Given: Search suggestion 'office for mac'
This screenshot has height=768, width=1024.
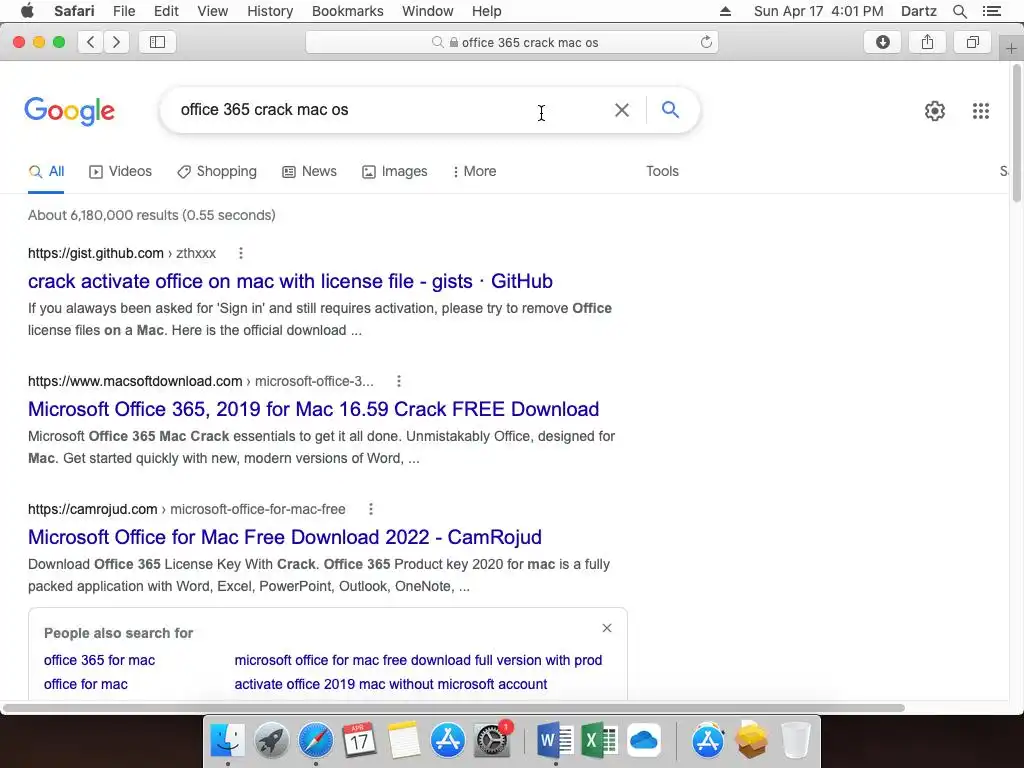Looking at the screenshot, I should (86, 684).
